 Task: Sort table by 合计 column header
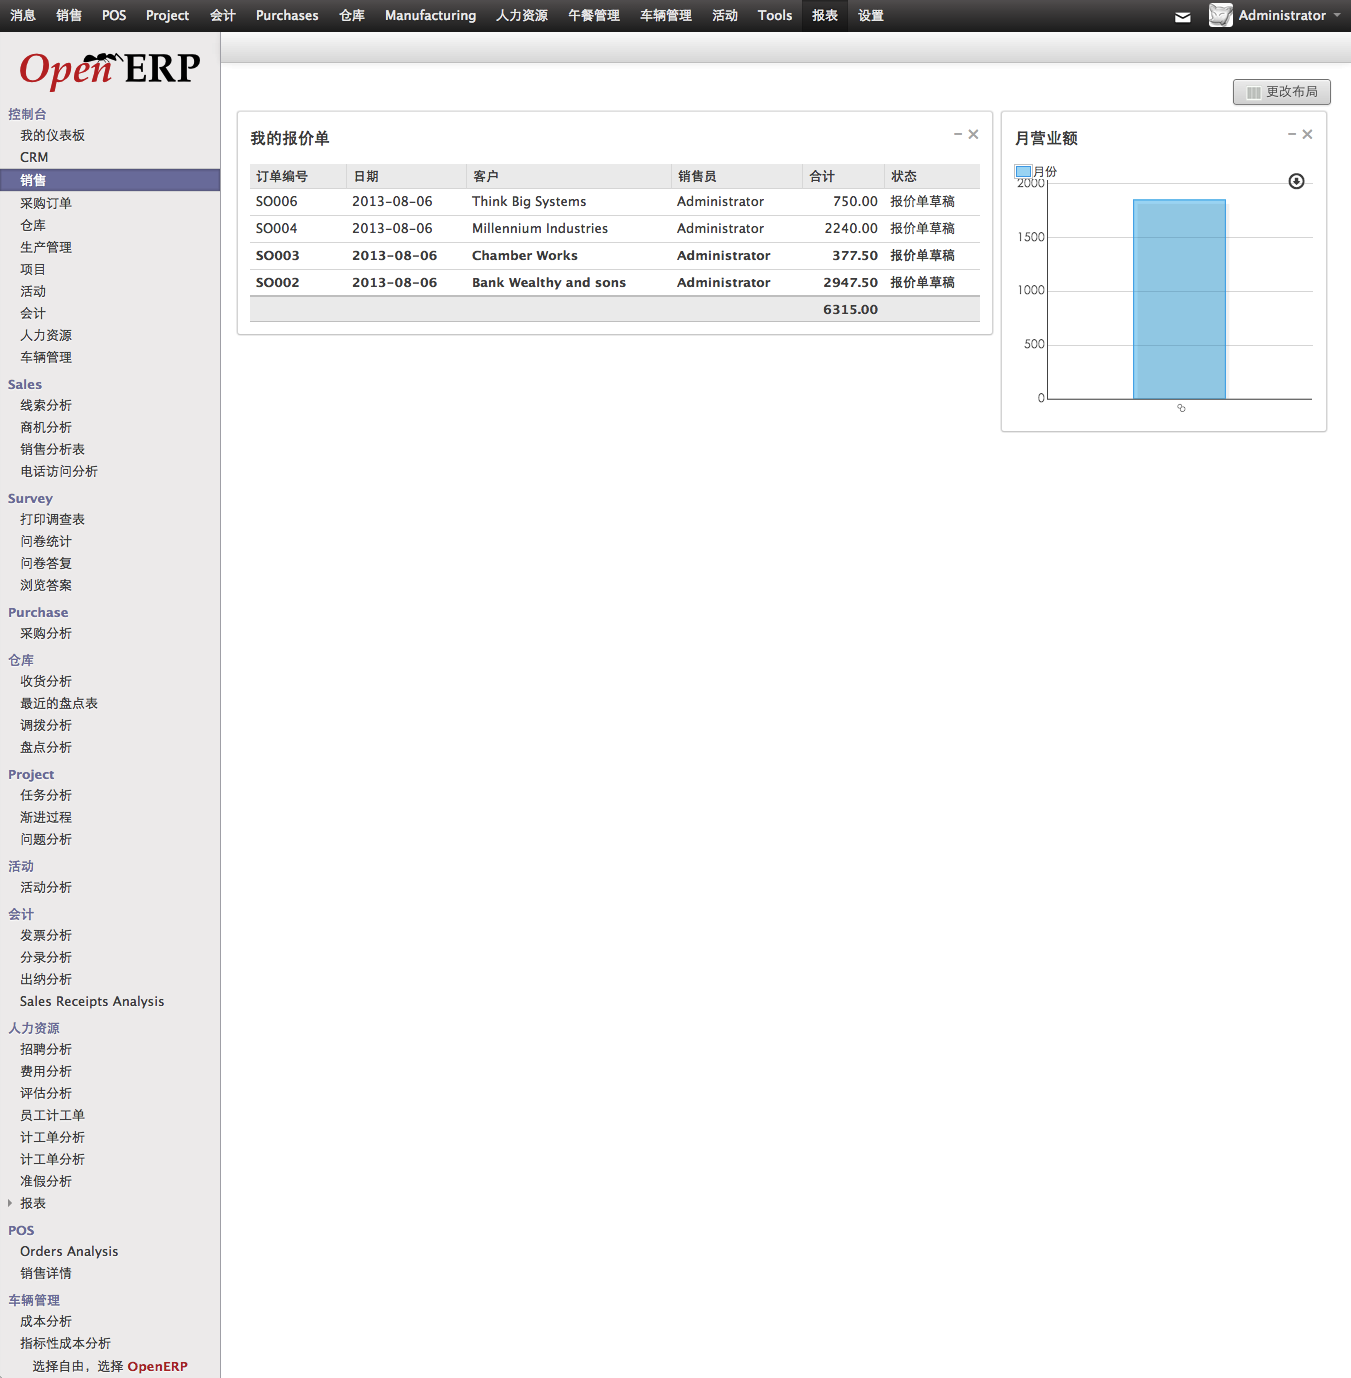click(x=822, y=176)
